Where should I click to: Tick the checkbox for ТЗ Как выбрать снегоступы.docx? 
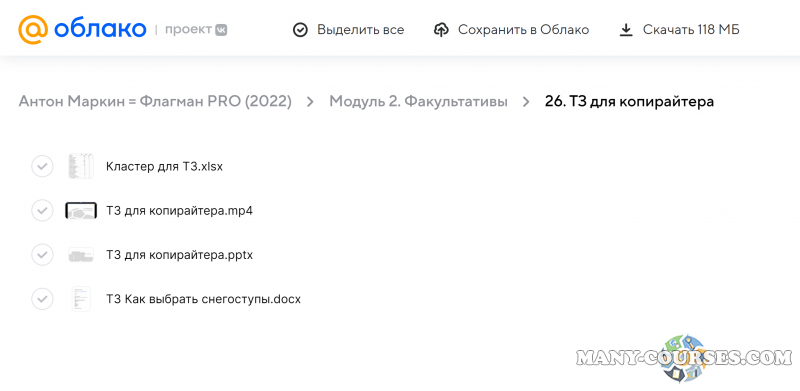[x=42, y=299]
